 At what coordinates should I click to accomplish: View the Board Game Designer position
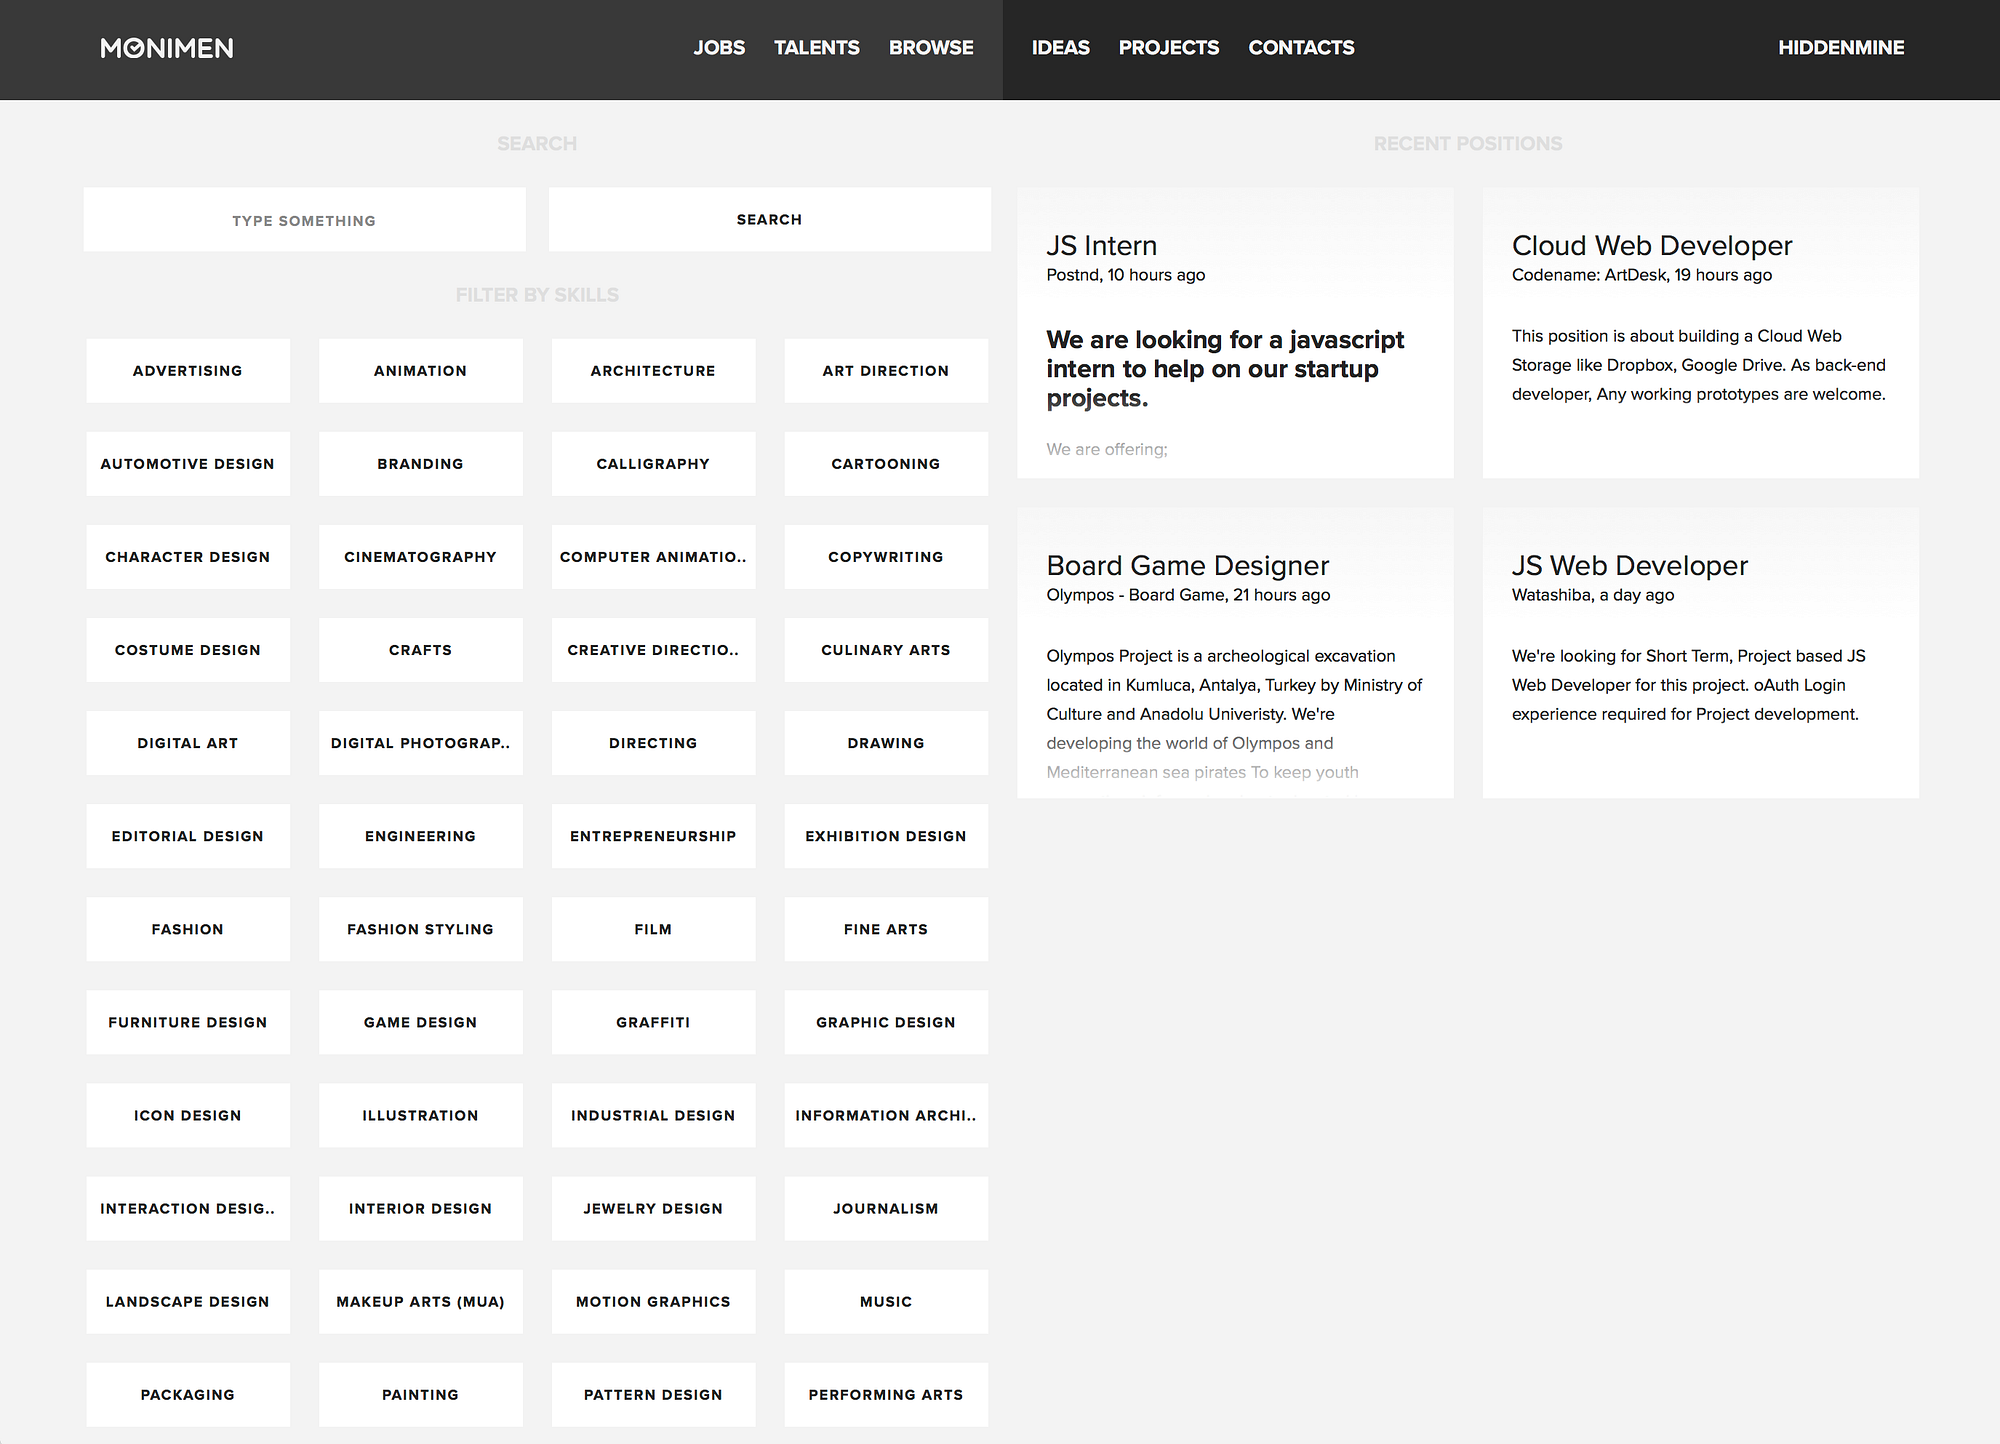pos(1187,566)
